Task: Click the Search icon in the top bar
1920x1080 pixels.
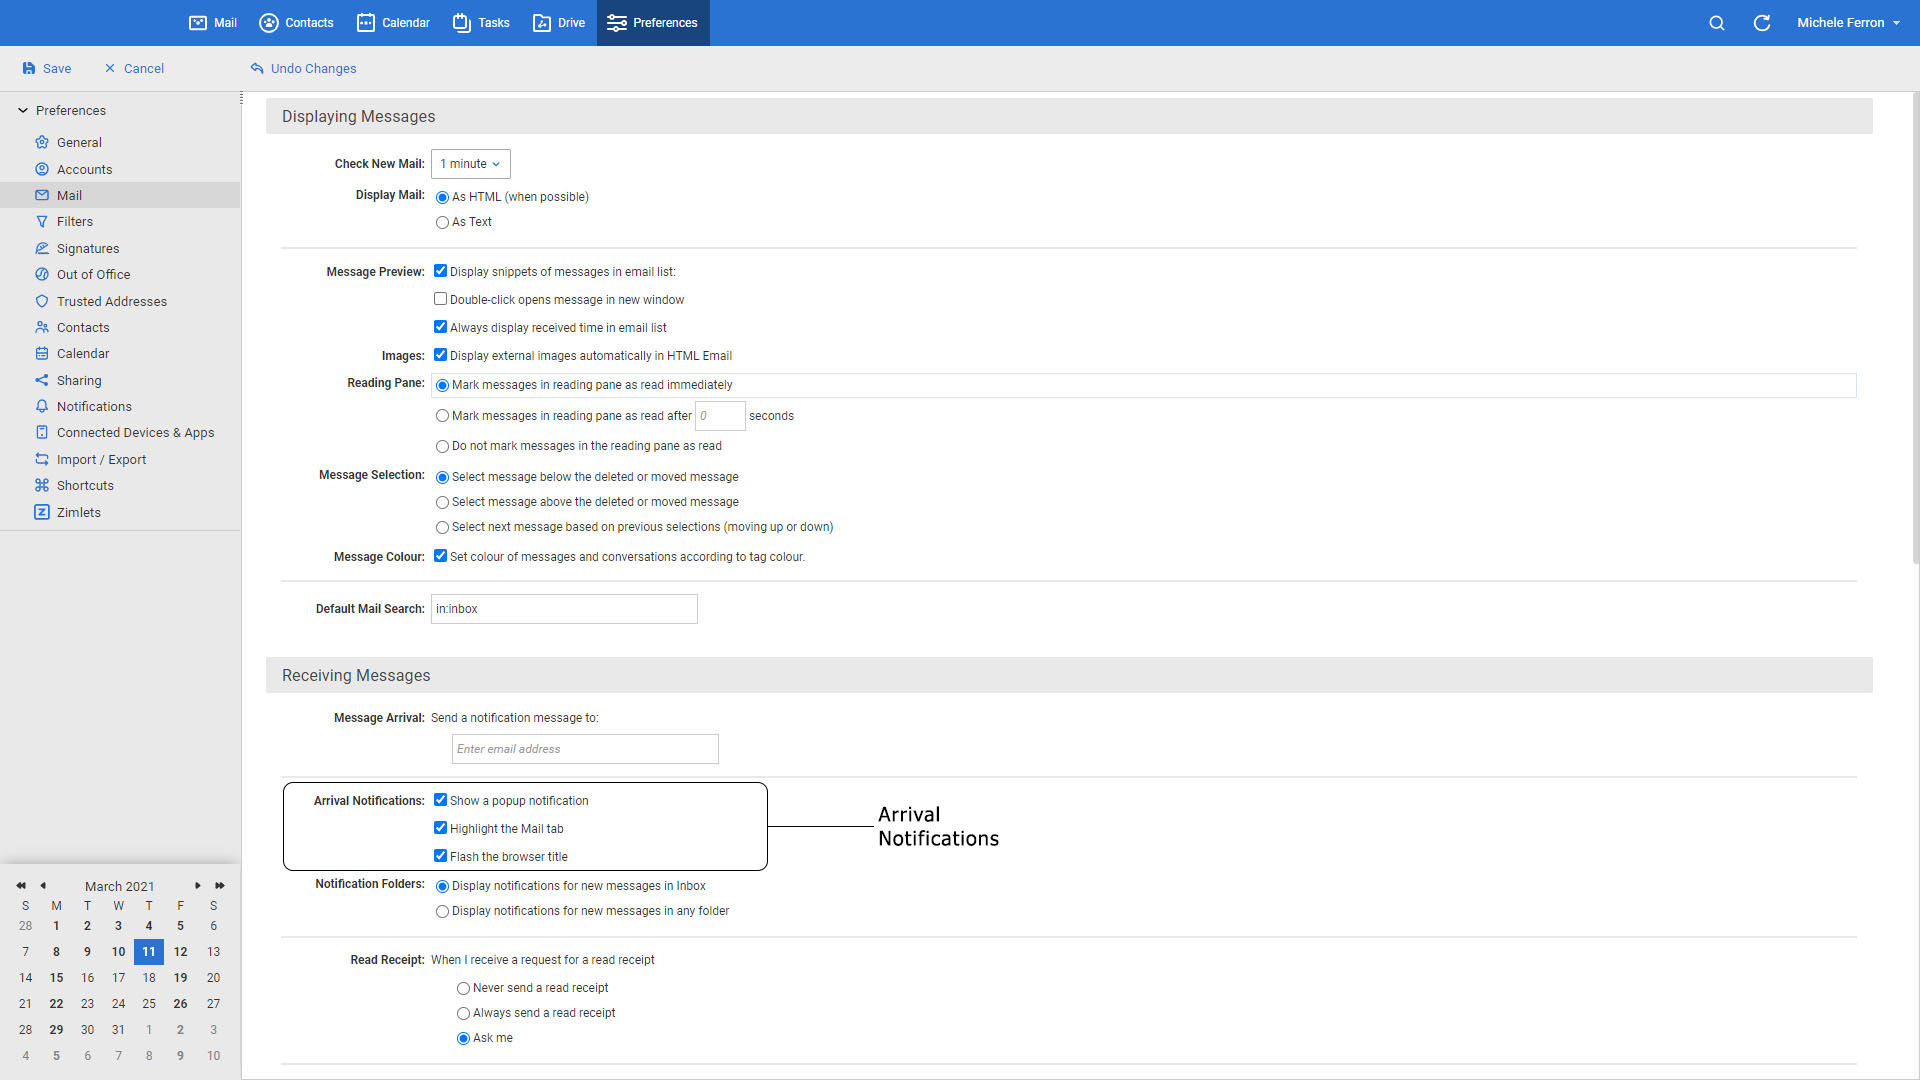Action: [x=1716, y=22]
